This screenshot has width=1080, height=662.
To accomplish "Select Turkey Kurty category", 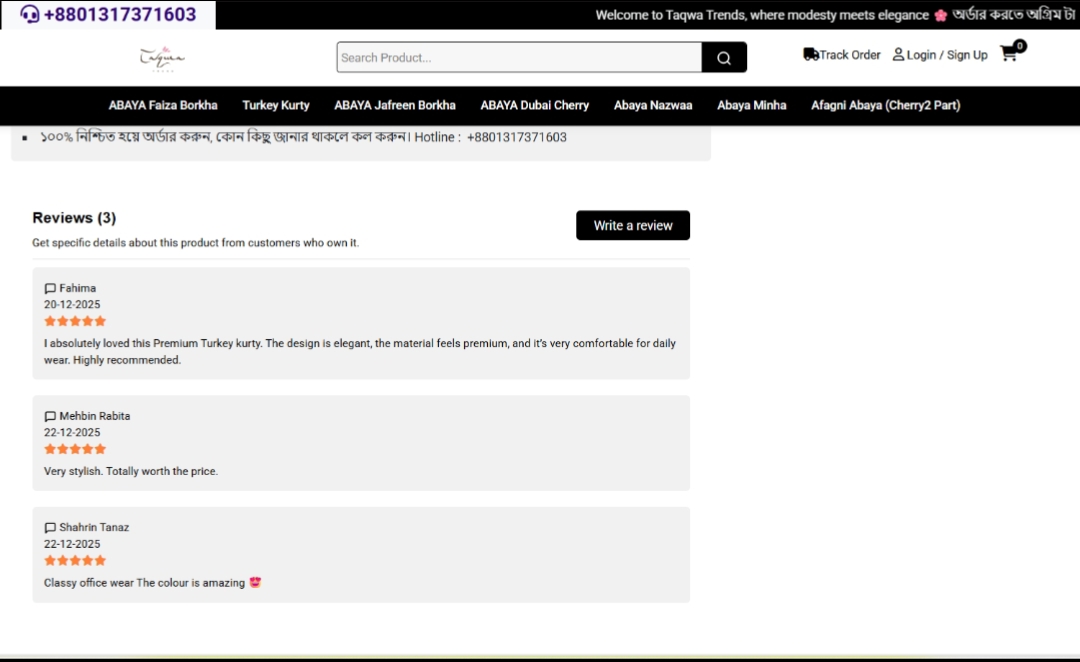I will pyautogui.click(x=276, y=105).
